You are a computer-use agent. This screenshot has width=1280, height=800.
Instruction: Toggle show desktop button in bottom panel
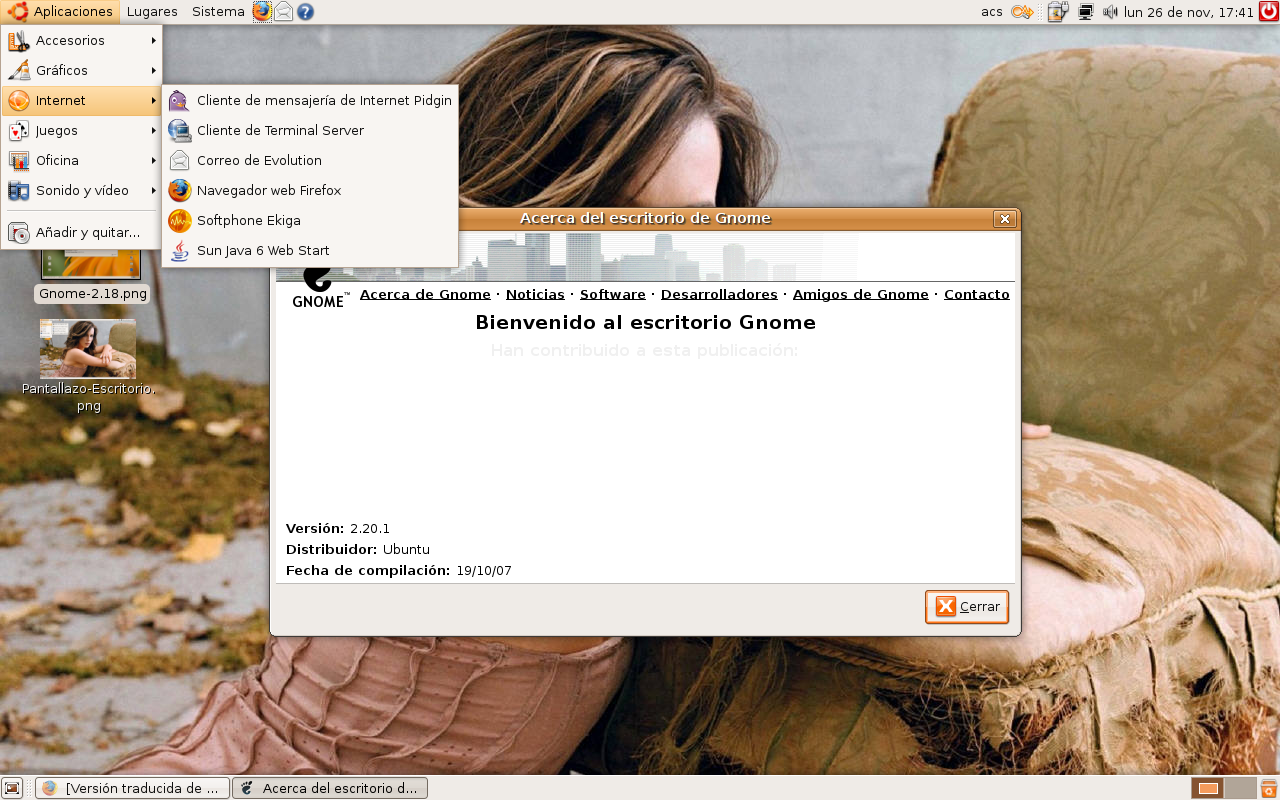(x=13, y=788)
